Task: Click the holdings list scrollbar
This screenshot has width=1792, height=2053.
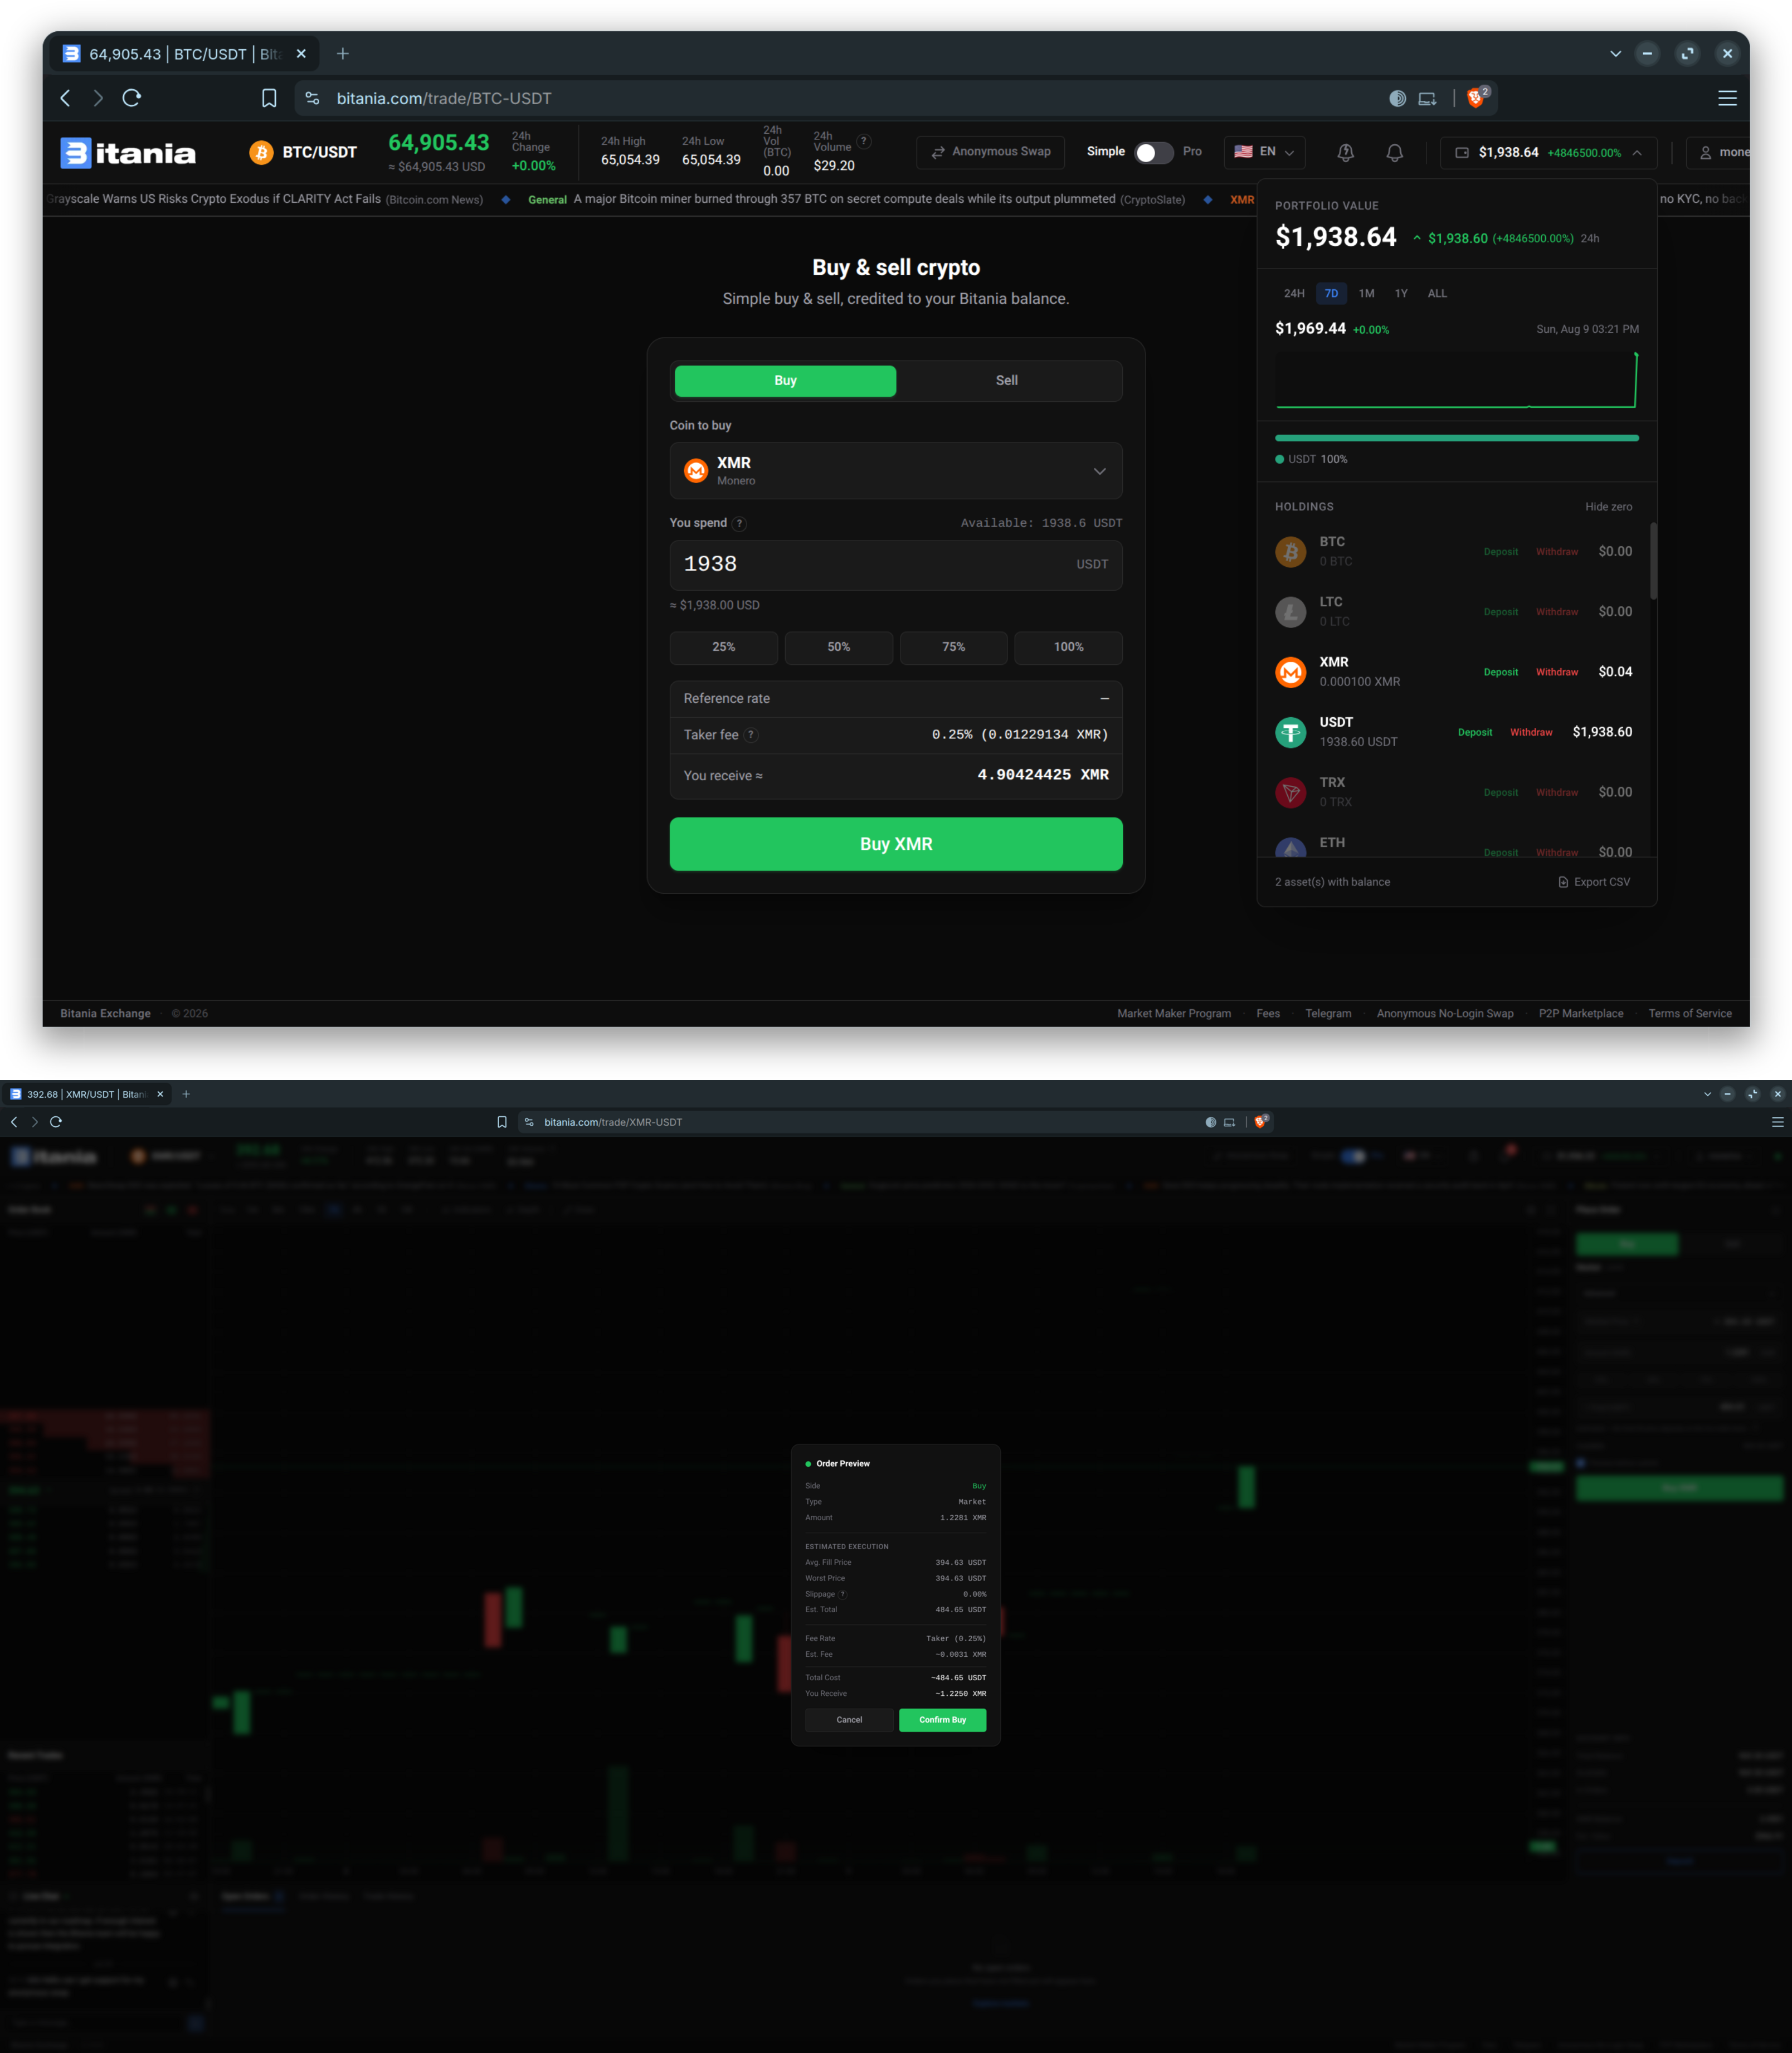Action: point(1653,561)
